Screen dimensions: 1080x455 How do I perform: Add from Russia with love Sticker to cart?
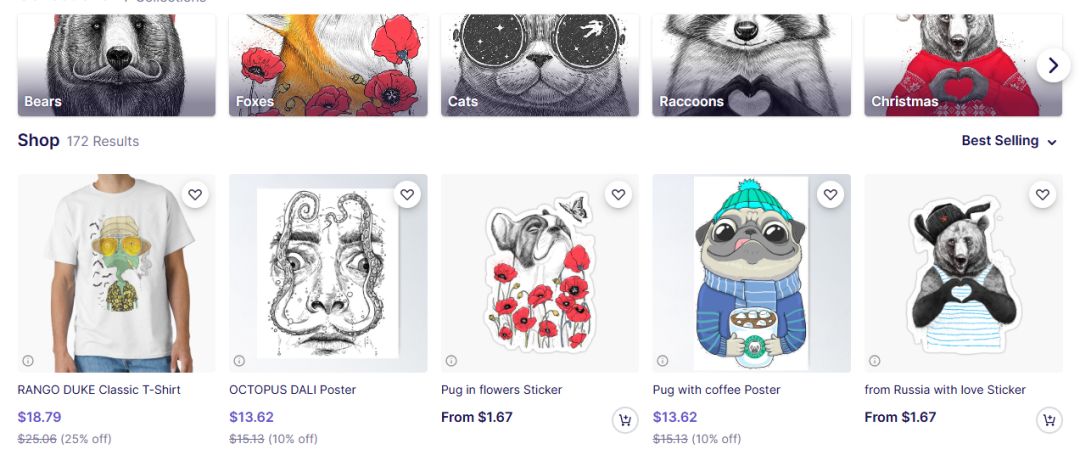click(1049, 421)
